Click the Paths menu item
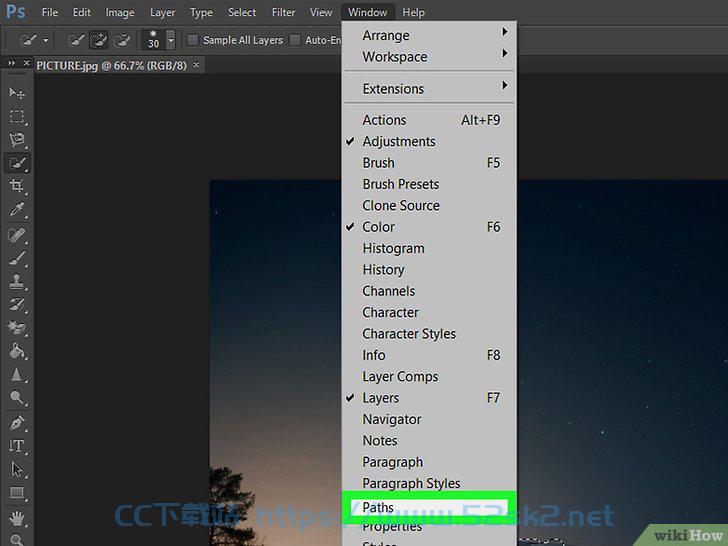This screenshot has width=728, height=546. 430,507
